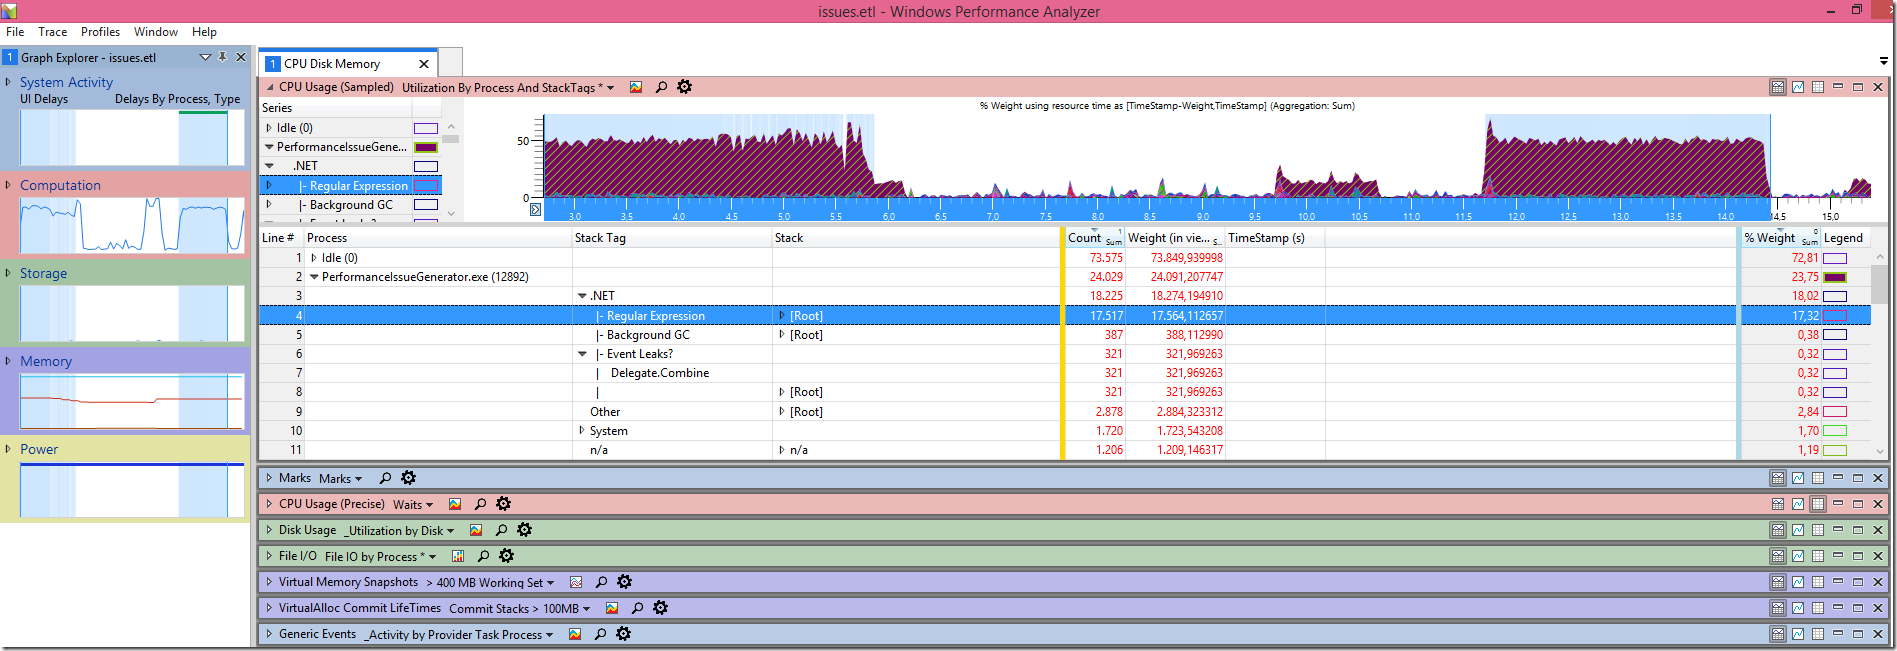Switch CPU Usage (Sampled) to graph-only layout
The height and width of the screenshot is (651, 1897).
(1798, 87)
